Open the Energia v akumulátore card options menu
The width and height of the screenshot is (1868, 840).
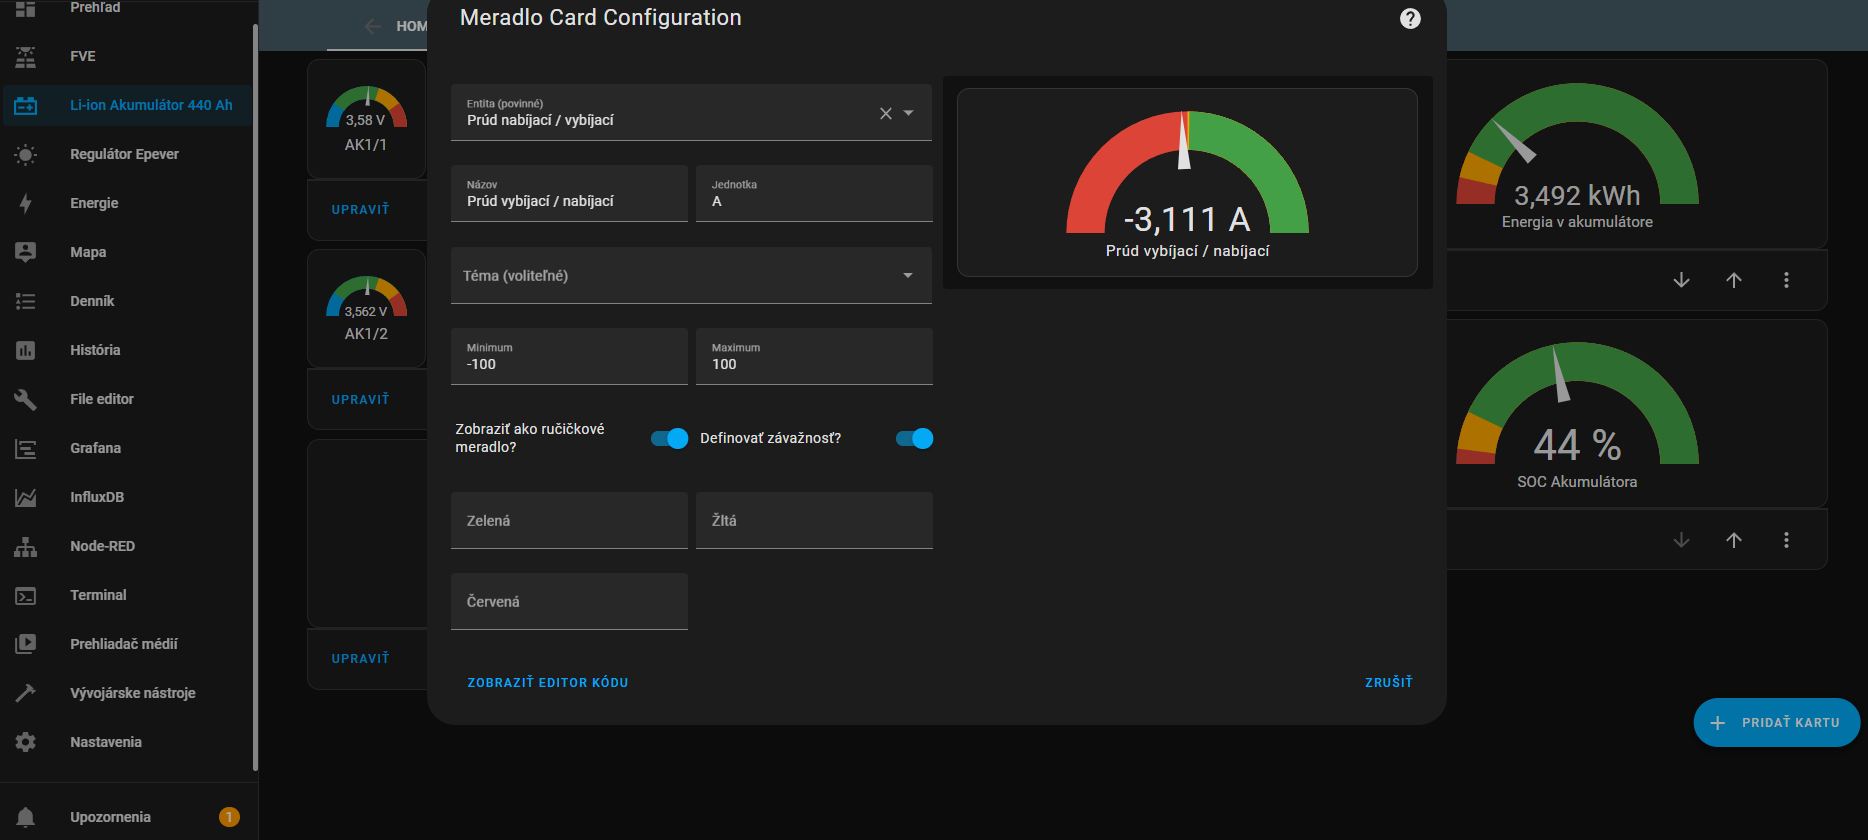(1786, 280)
